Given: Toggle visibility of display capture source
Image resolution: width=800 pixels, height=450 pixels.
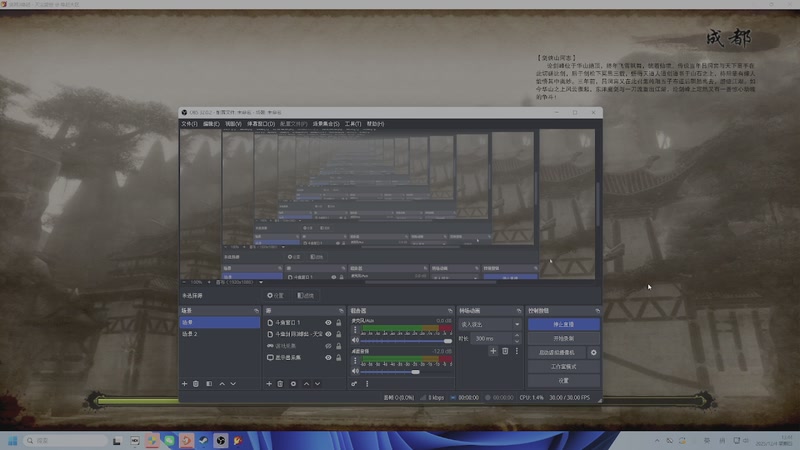Looking at the screenshot, I should 328,358.
